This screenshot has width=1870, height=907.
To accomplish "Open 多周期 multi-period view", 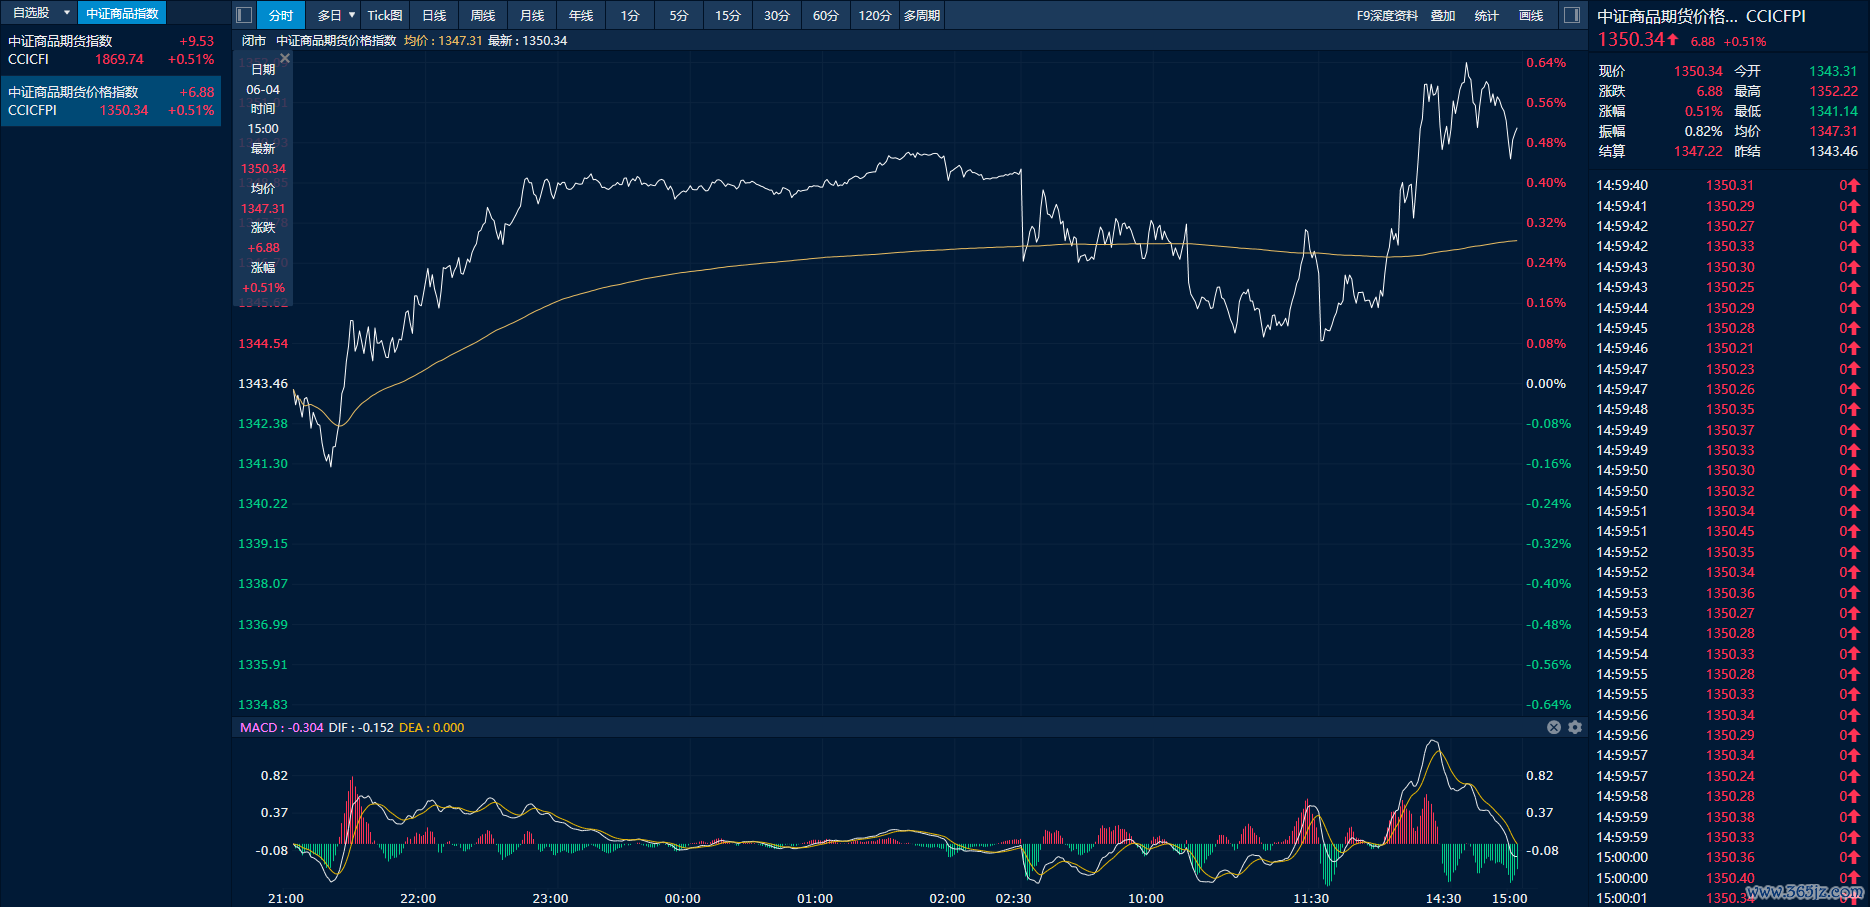I will tap(922, 15).
